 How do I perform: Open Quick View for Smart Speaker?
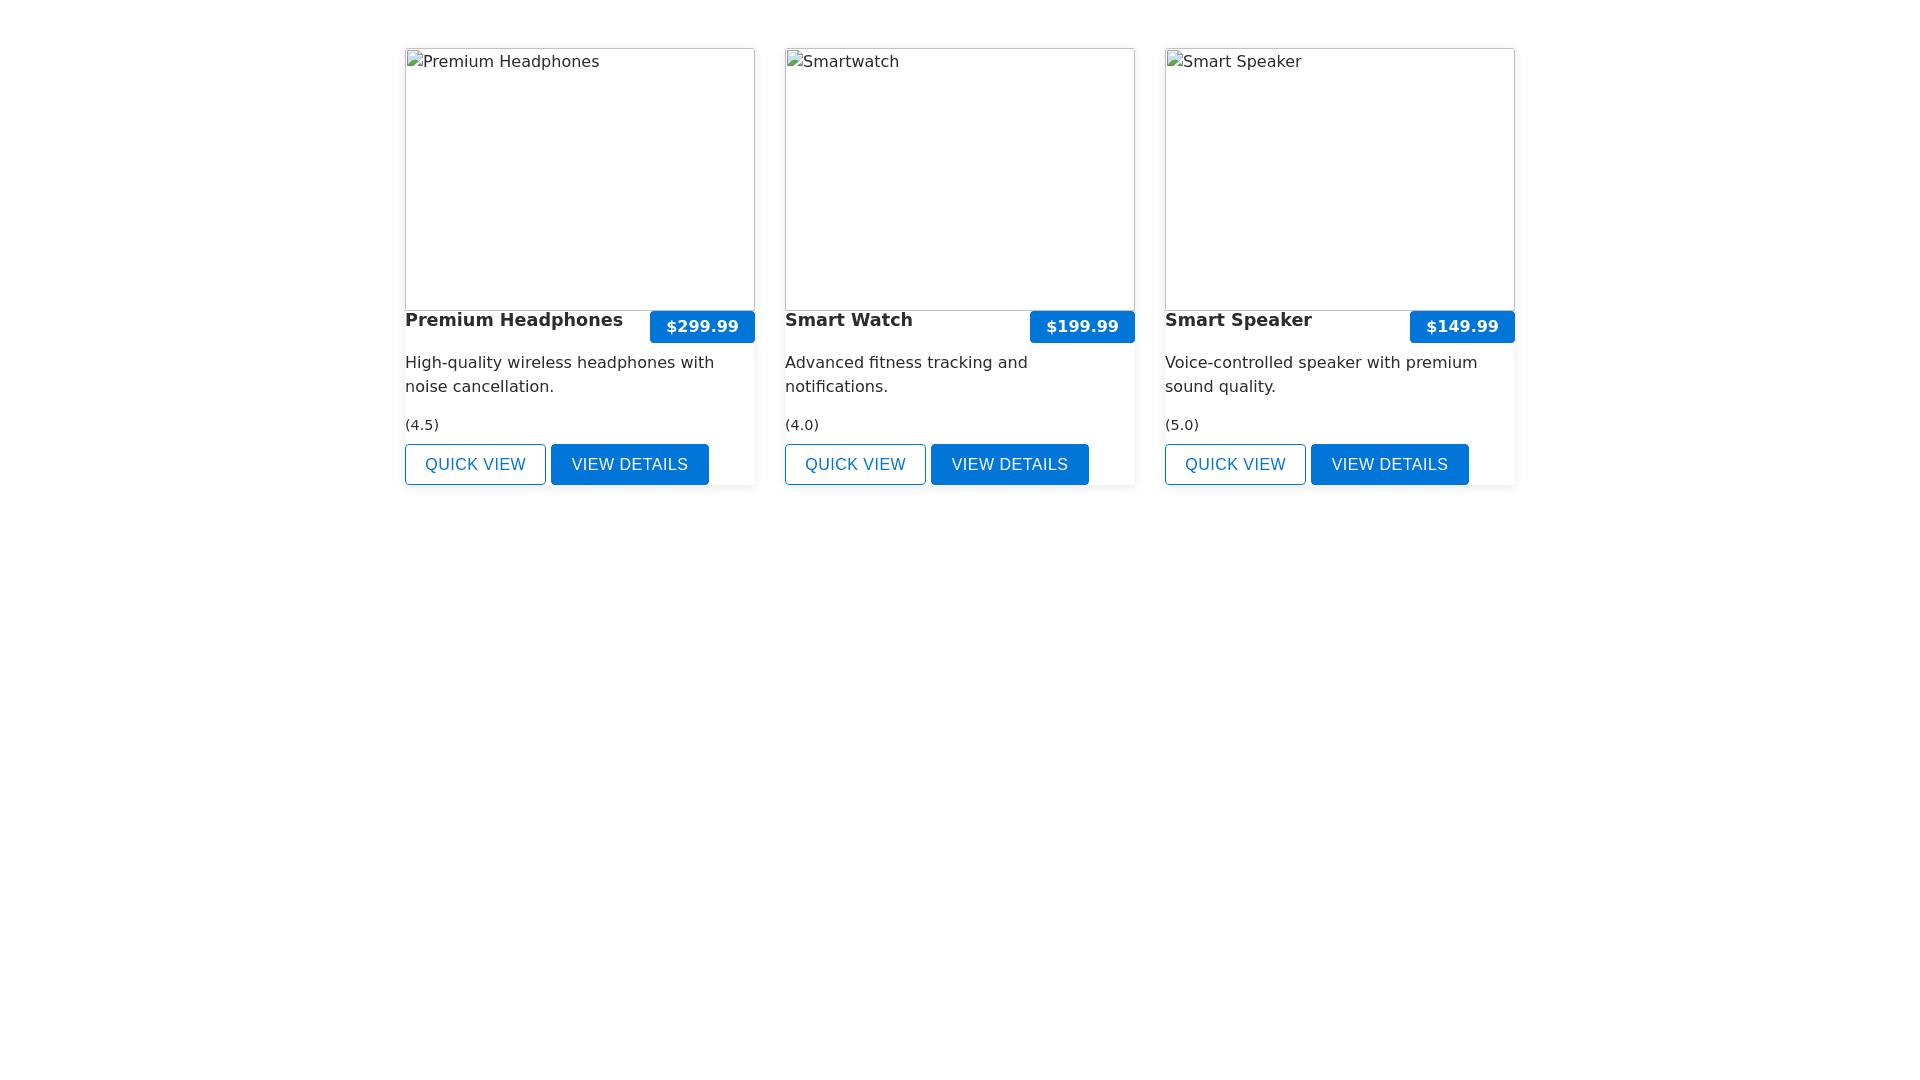point(1235,464)
